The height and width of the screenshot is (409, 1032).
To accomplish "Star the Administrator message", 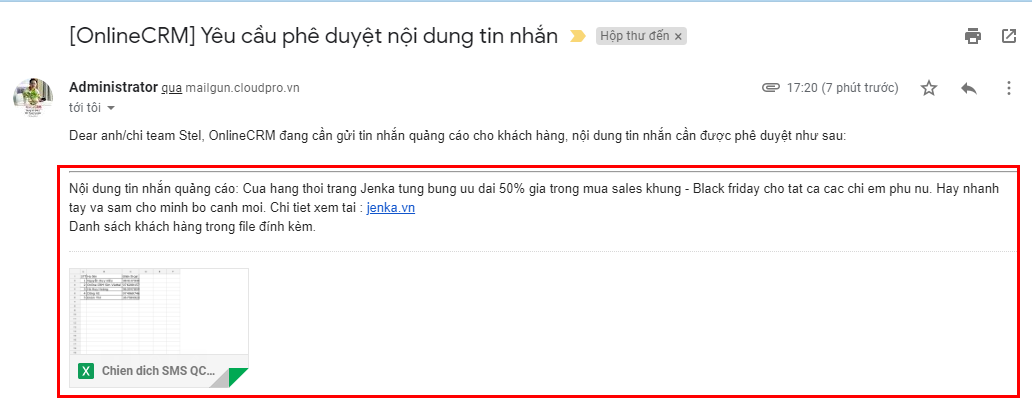I will pos(929,88).
